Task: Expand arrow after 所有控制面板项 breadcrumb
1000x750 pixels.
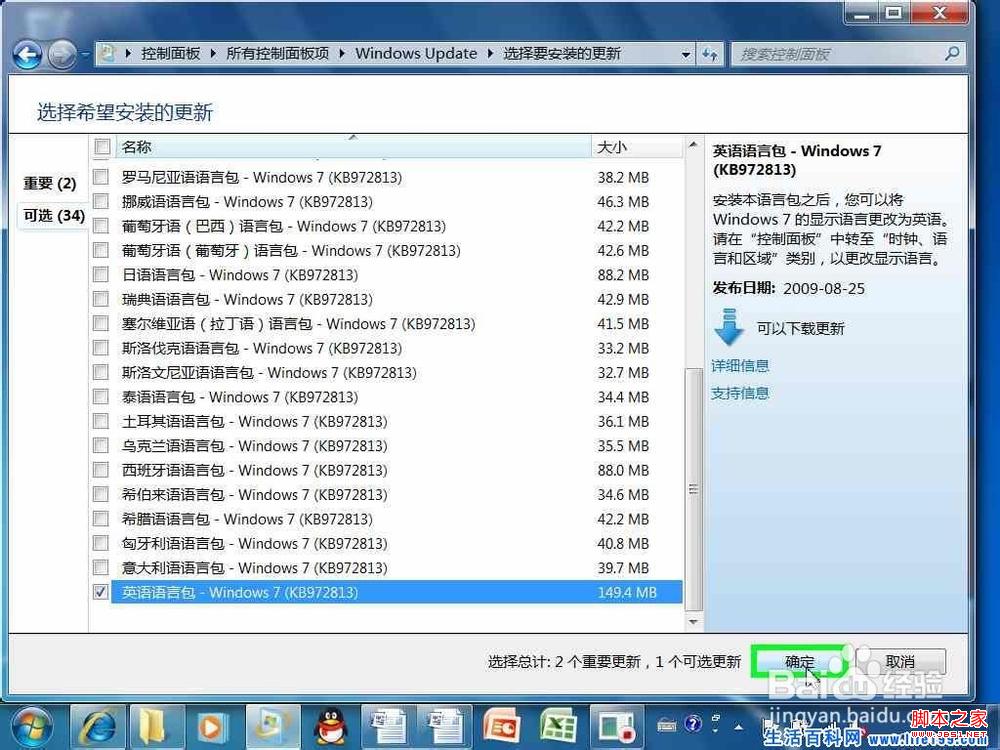Action: [342, 54]
